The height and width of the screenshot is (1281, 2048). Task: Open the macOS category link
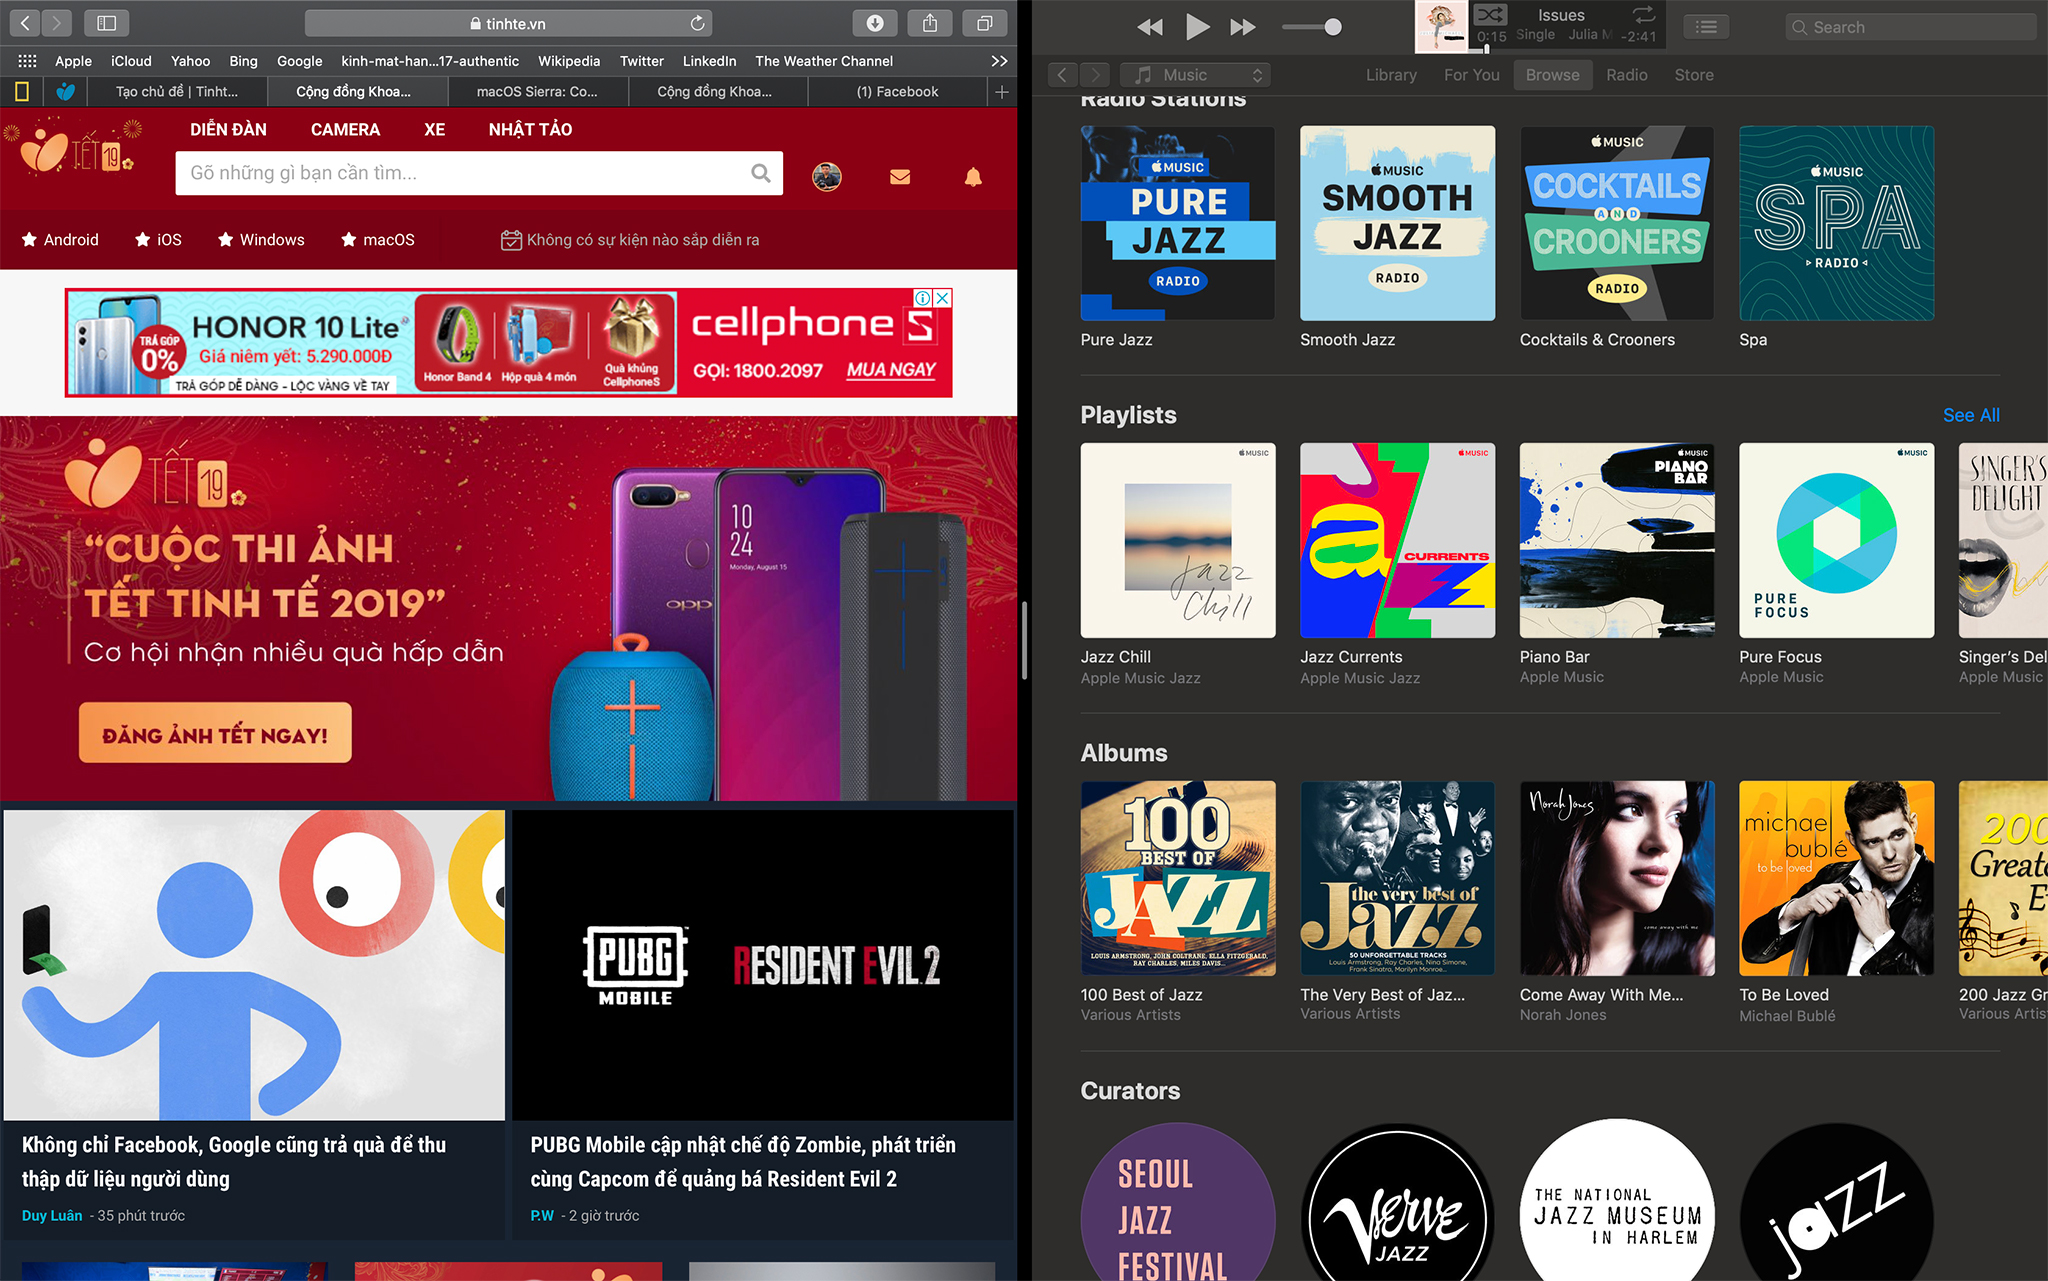(x=378, y=240)
